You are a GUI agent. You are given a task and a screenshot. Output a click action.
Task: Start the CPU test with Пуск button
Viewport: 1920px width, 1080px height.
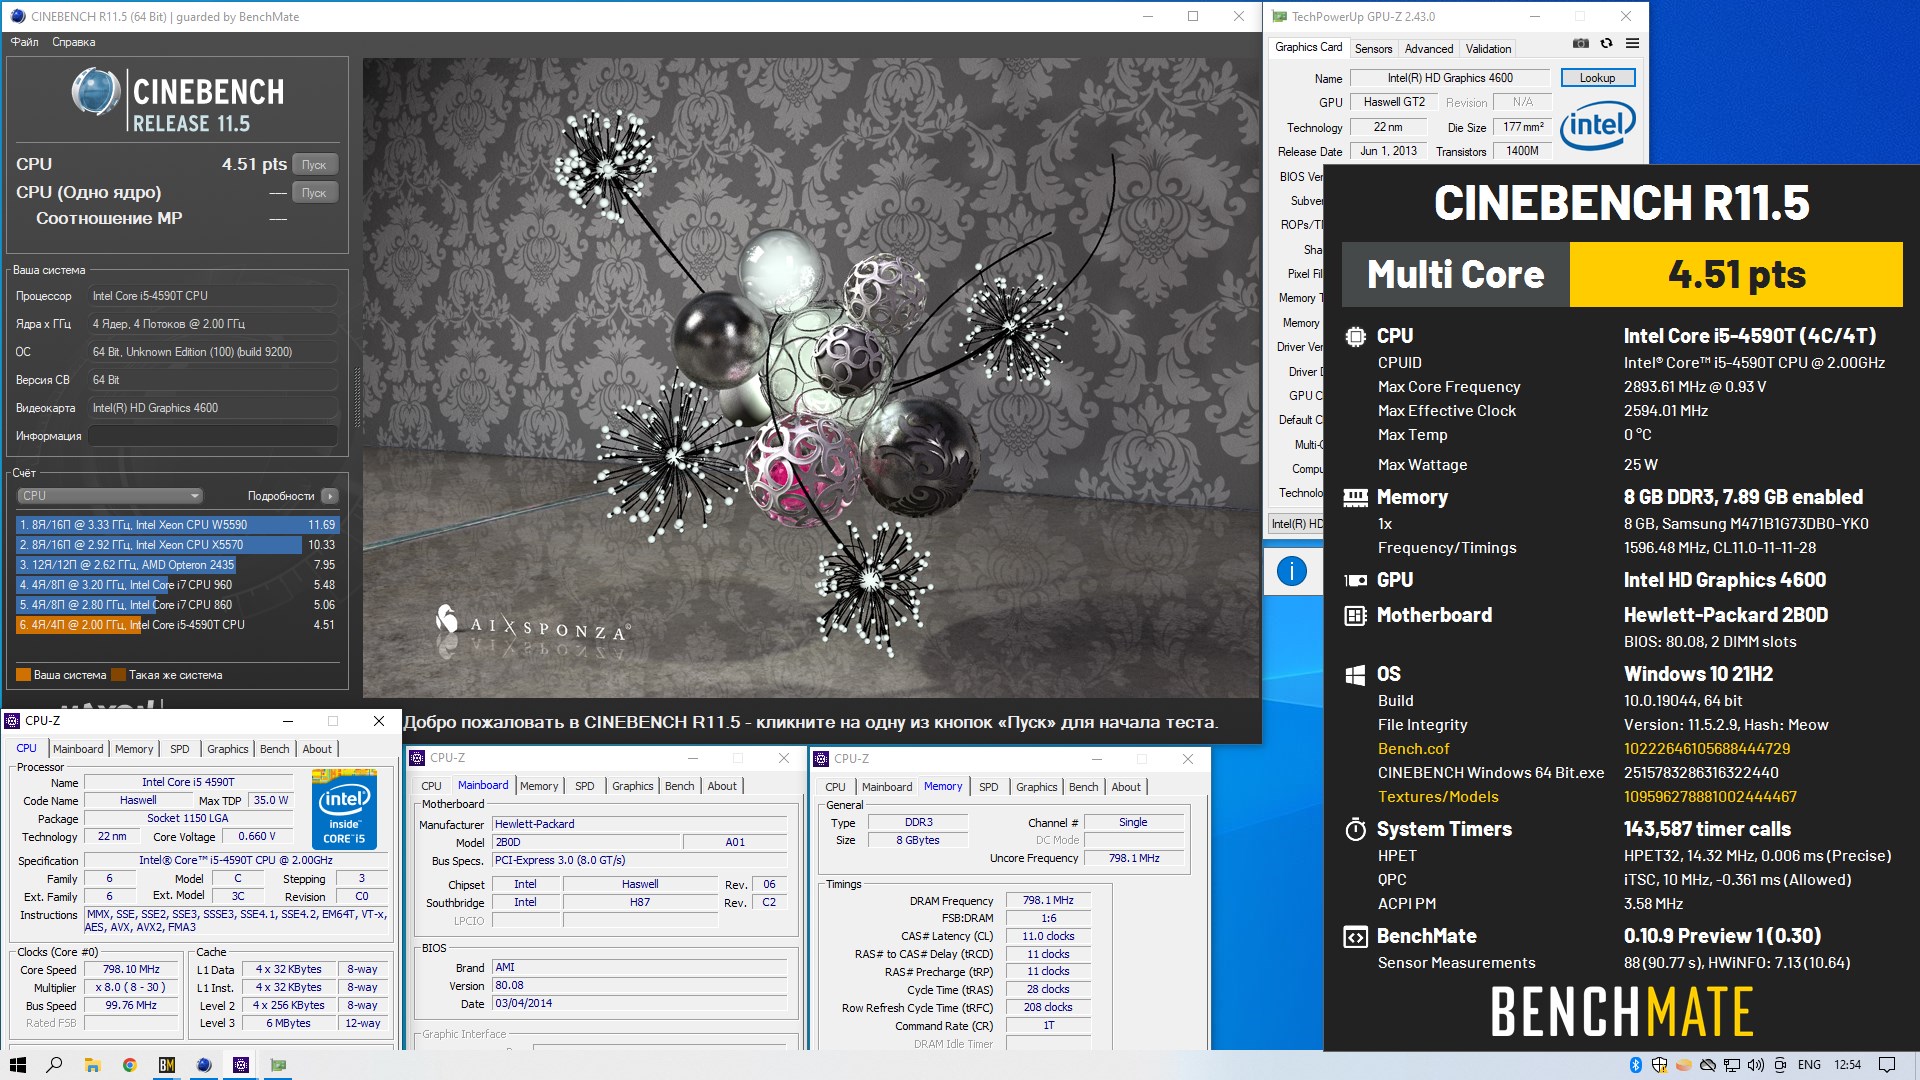[314, 164]
